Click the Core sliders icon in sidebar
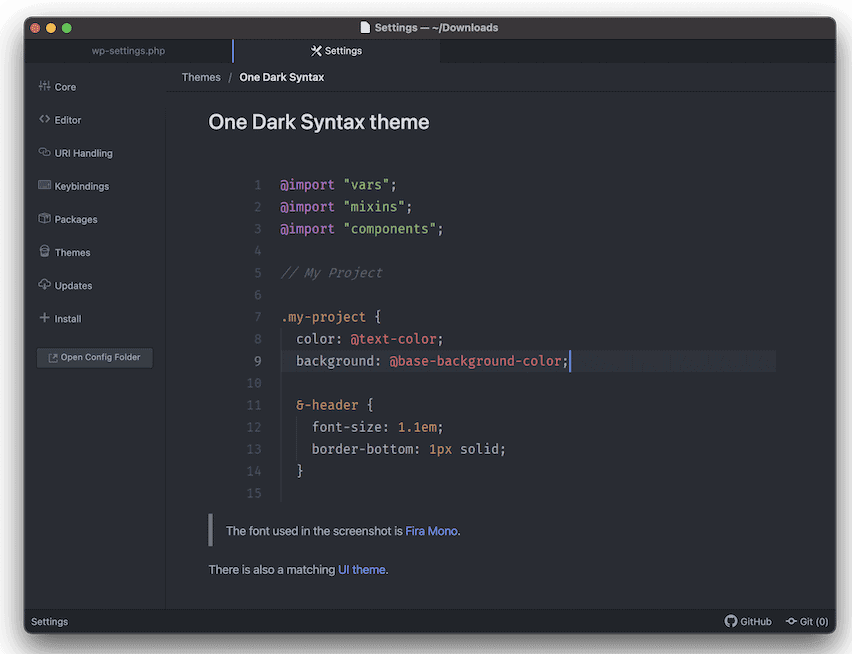The image size is (852, 654). 45,86
